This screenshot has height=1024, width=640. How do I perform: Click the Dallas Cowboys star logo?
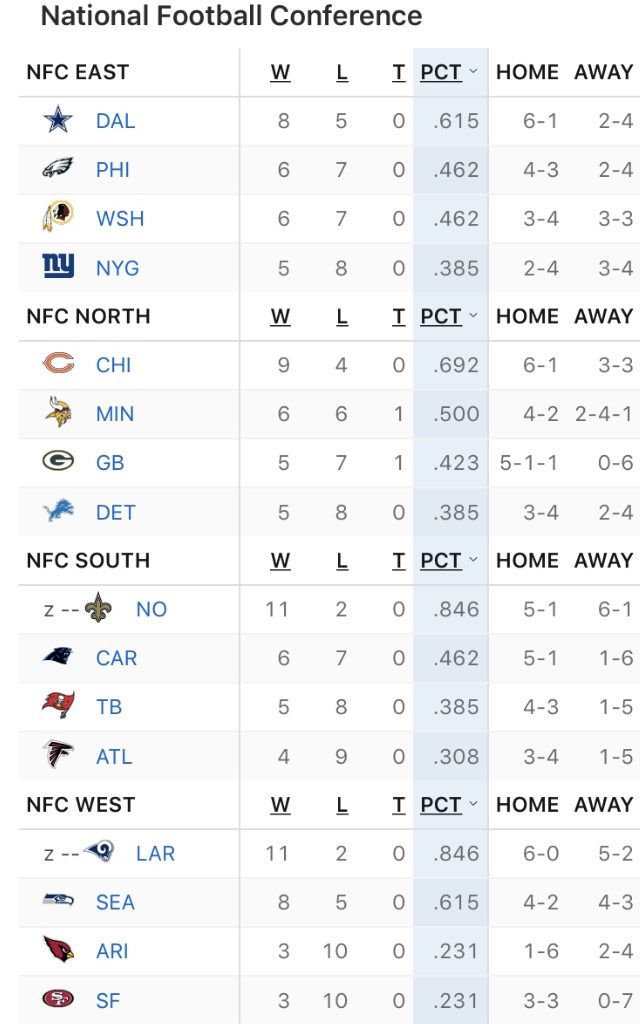(58, 120)
